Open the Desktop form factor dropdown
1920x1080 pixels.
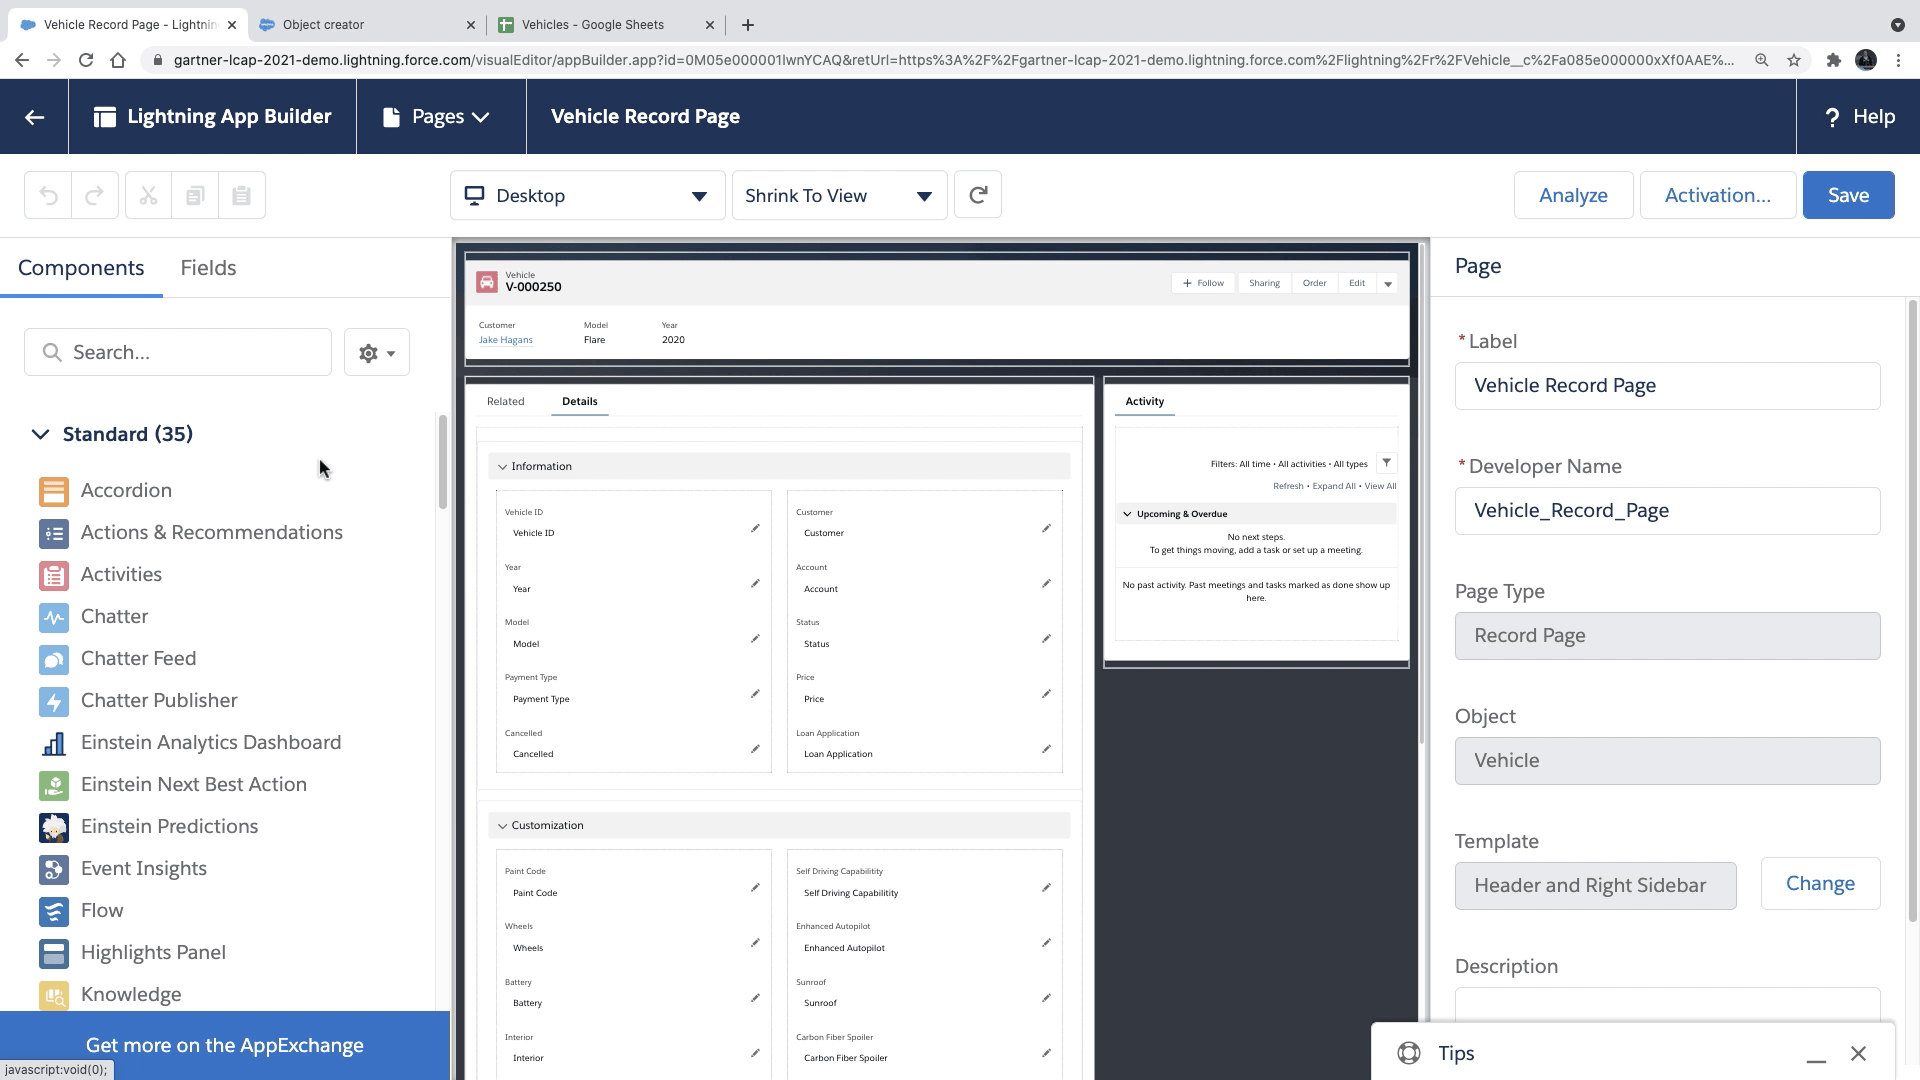point(587,196)
